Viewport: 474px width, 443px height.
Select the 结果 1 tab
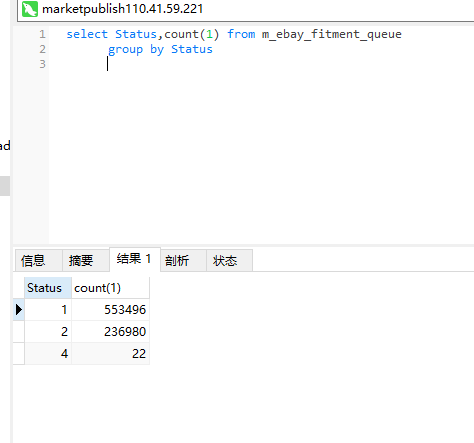(135, 259)
